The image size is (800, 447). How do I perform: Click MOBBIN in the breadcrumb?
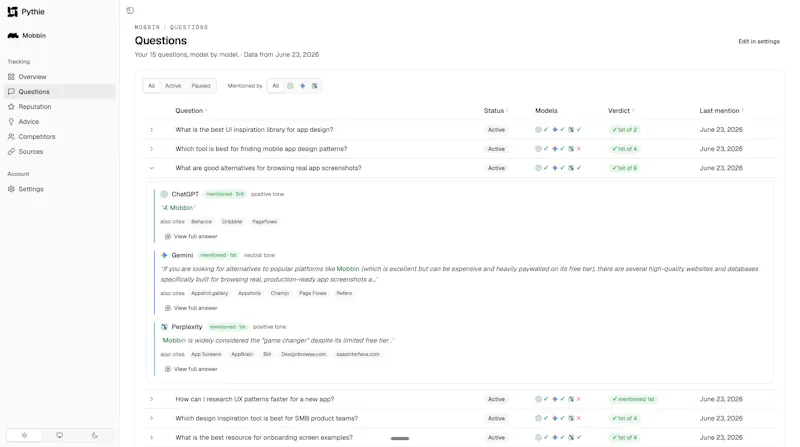click(147, 27)
